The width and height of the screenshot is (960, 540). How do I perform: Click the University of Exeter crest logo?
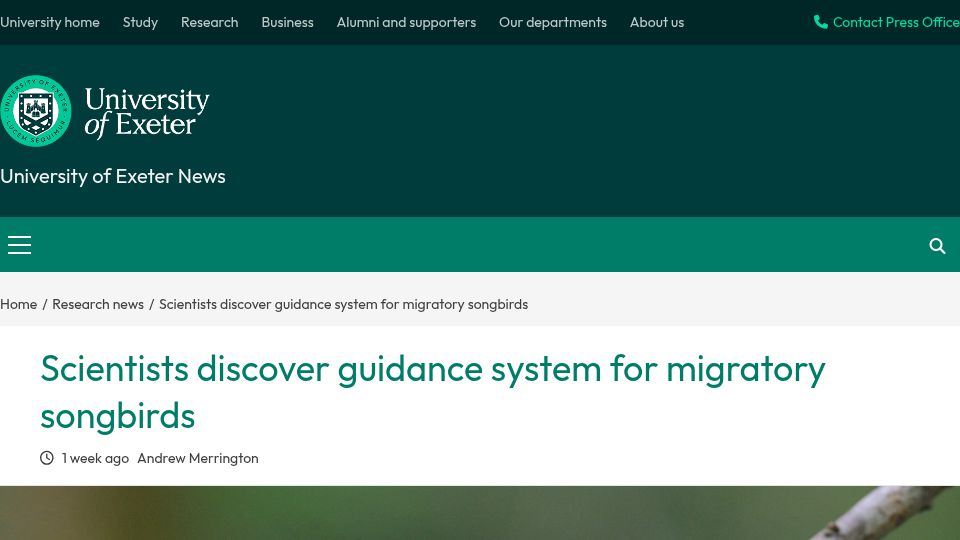[36, 111]
